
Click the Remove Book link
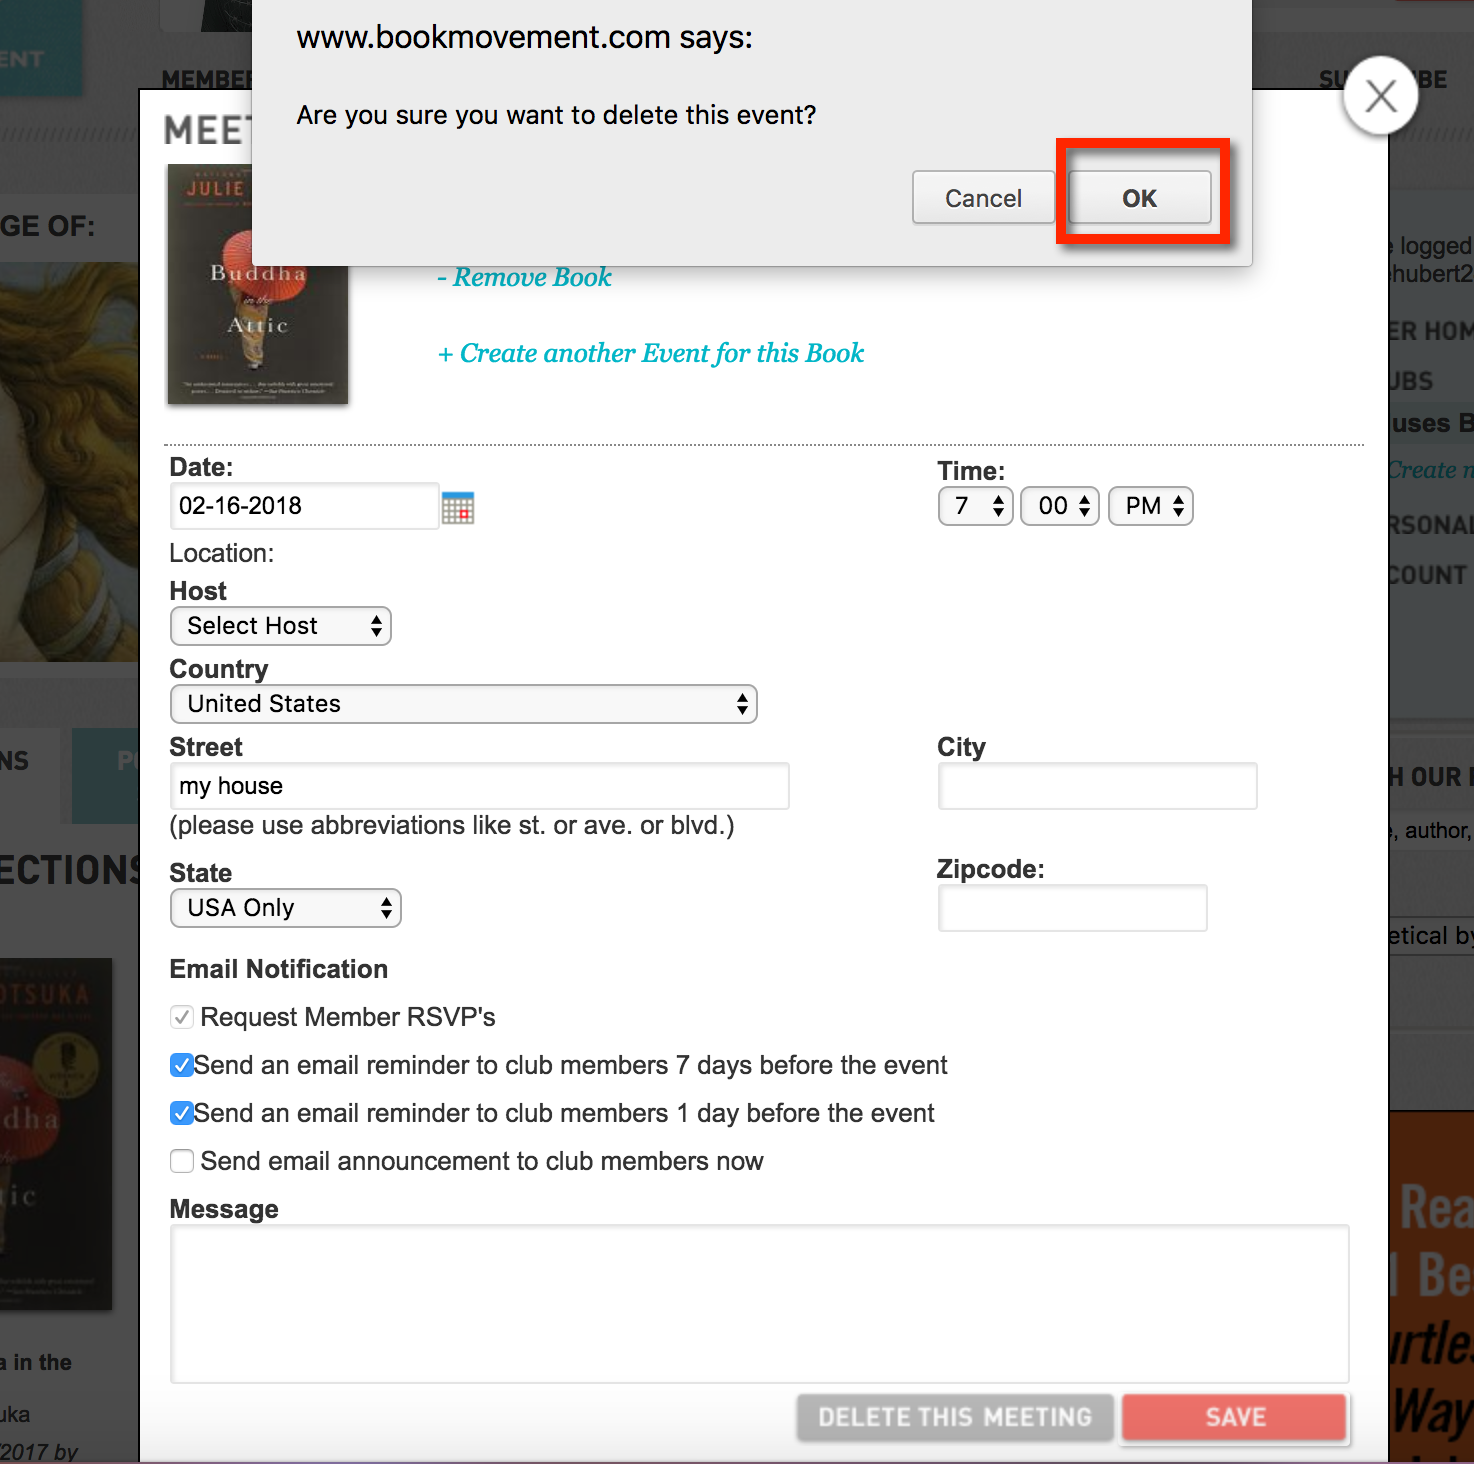click(x=525, y=277)
